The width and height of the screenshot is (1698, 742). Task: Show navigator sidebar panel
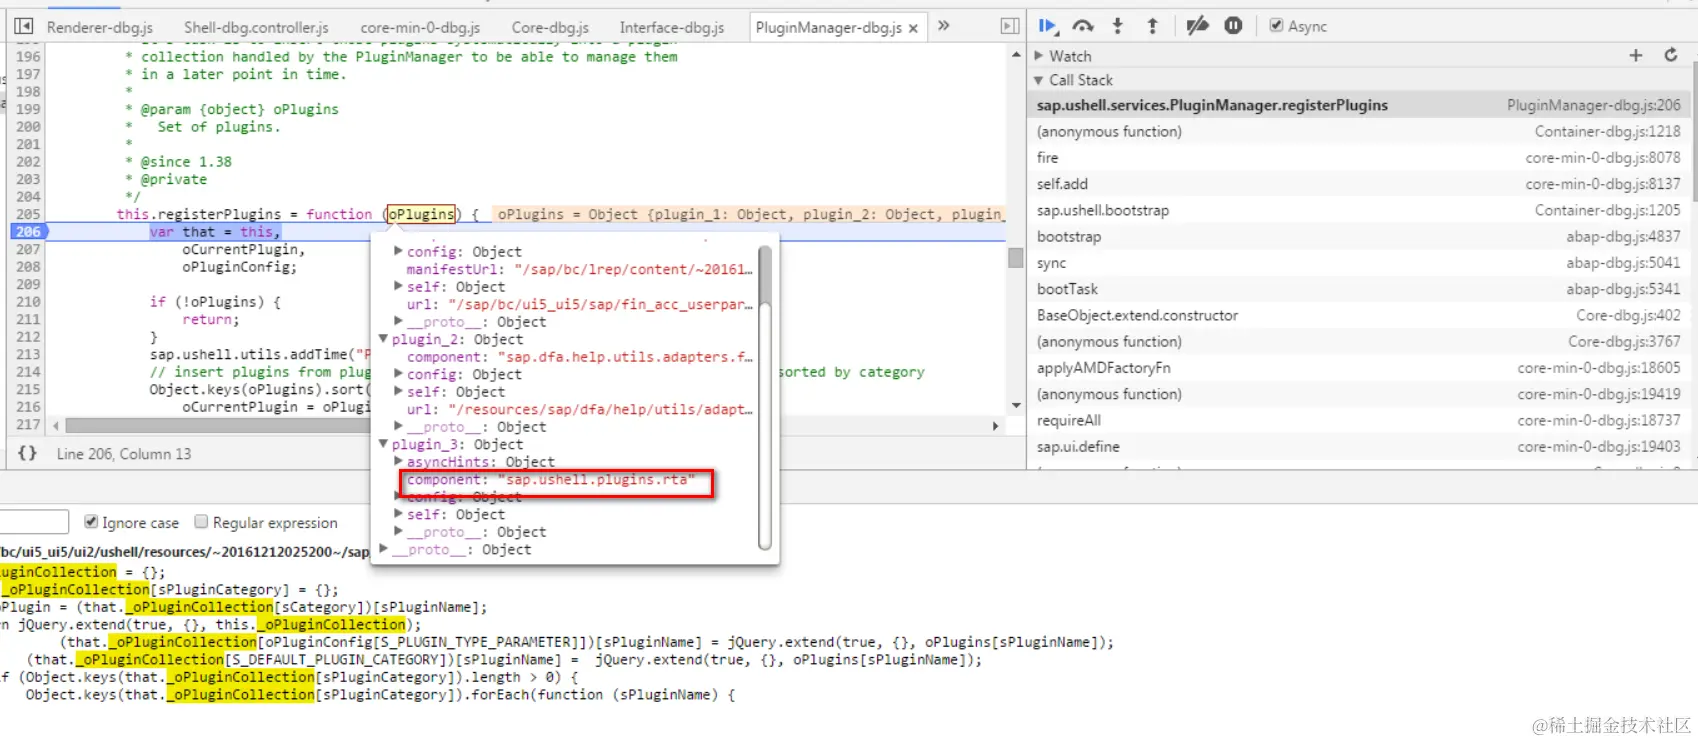(24, 26)
